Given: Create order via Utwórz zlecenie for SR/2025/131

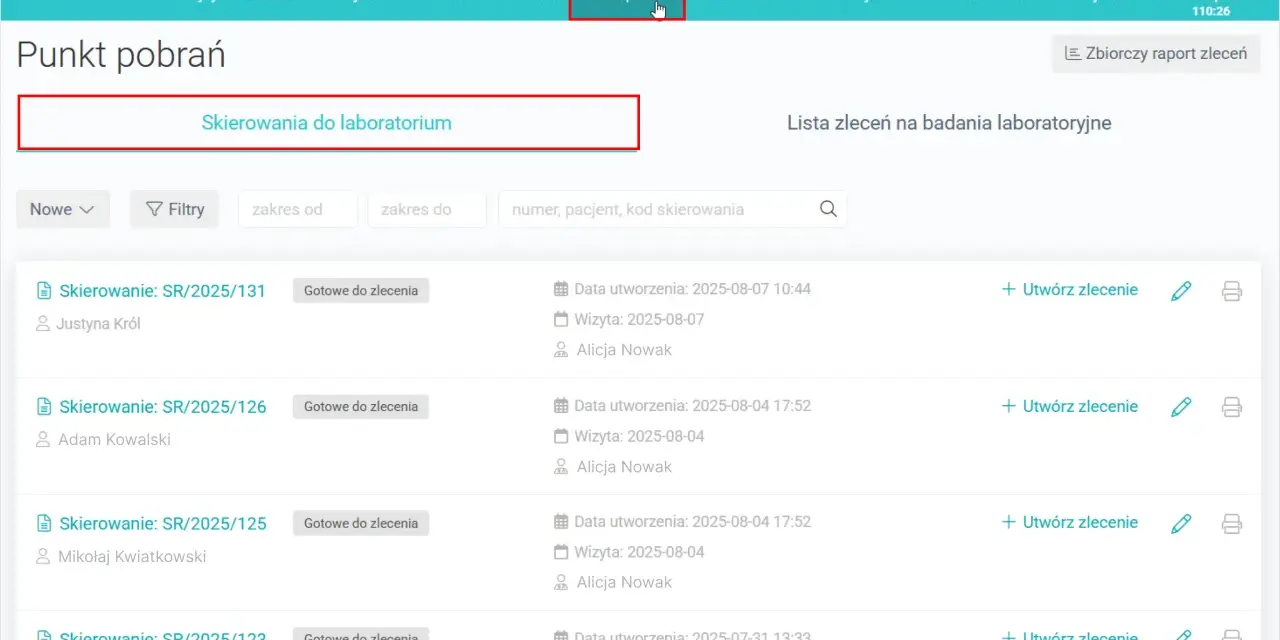Looking at the screenshot, I should click(1070, 290).
